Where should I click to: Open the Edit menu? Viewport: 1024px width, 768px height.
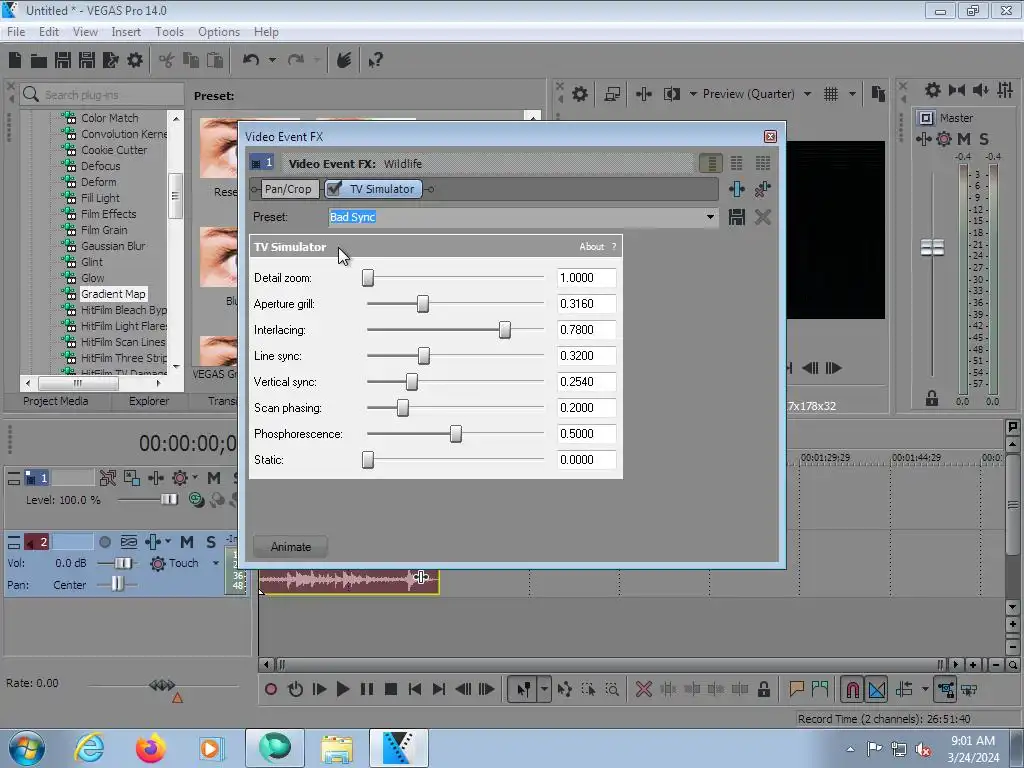(49, 31)
